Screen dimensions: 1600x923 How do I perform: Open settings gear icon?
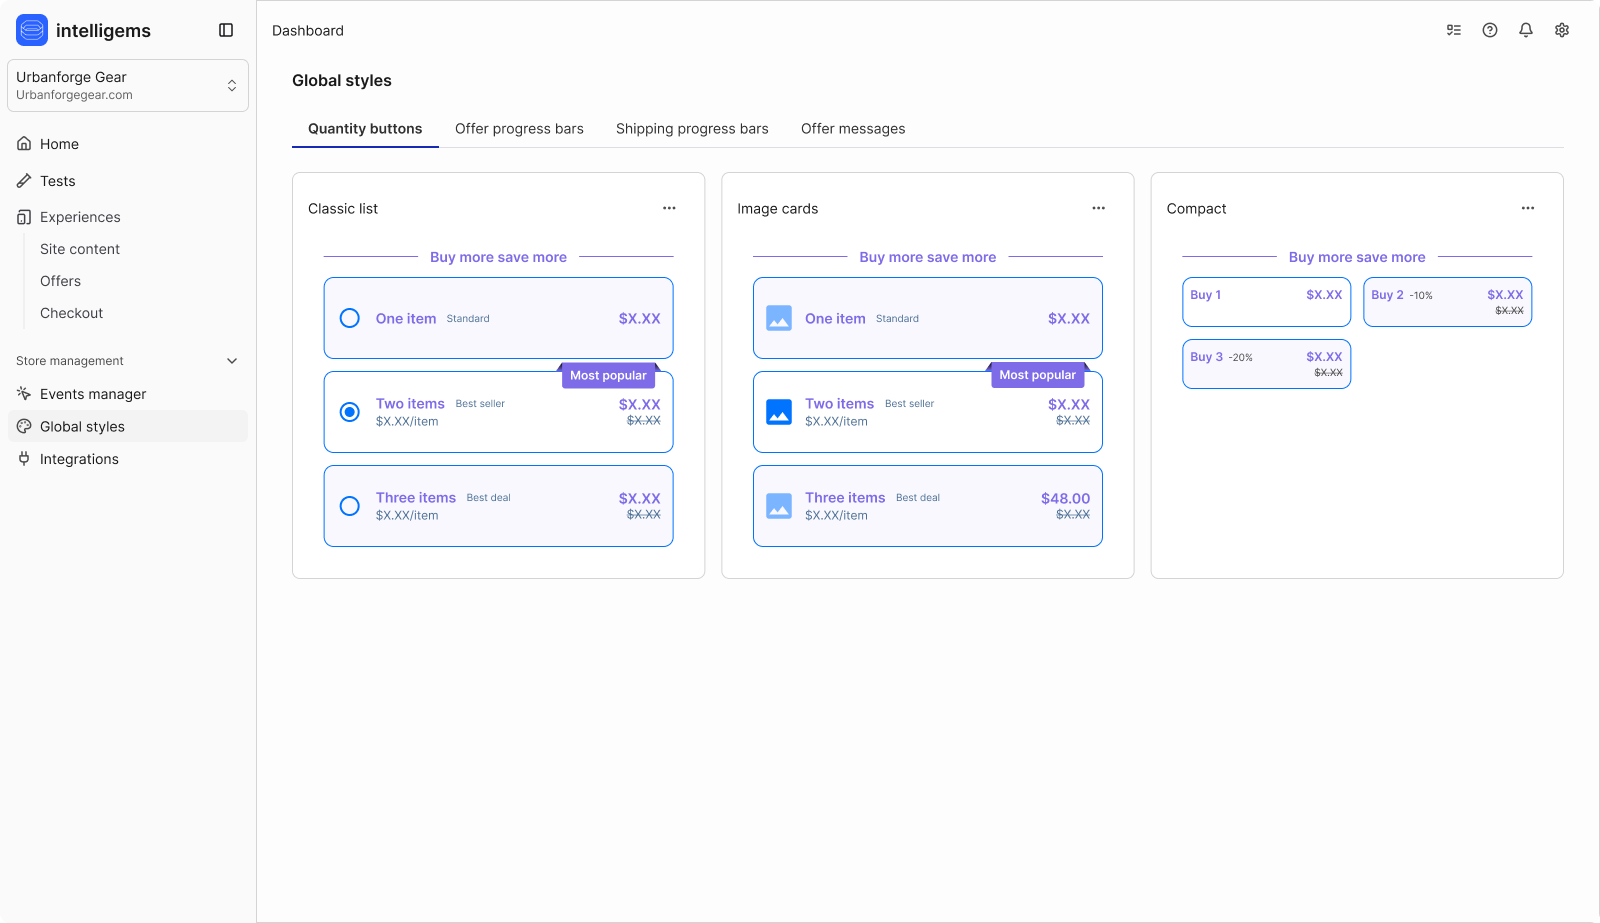pos(1562,30)
